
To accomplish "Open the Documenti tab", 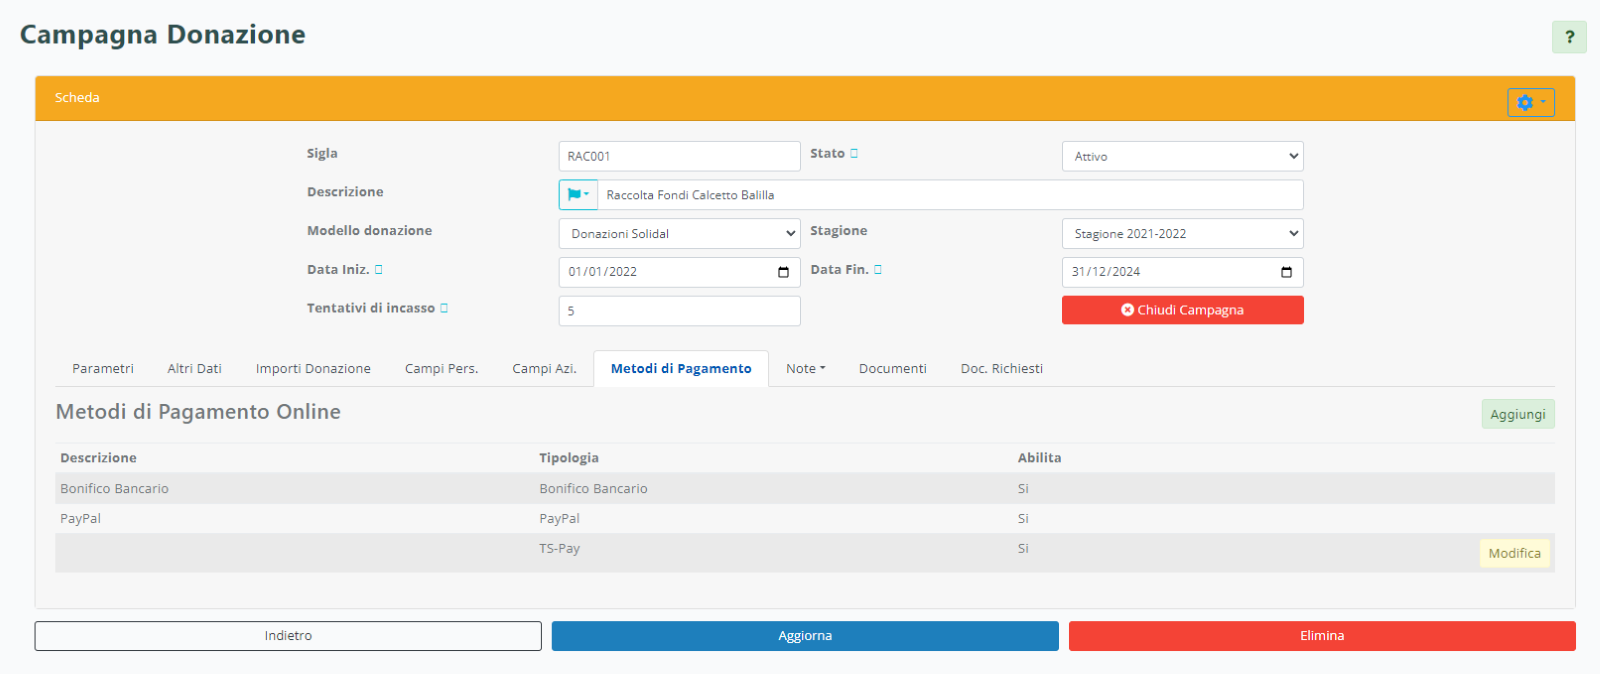I will (x=893, y=368).
